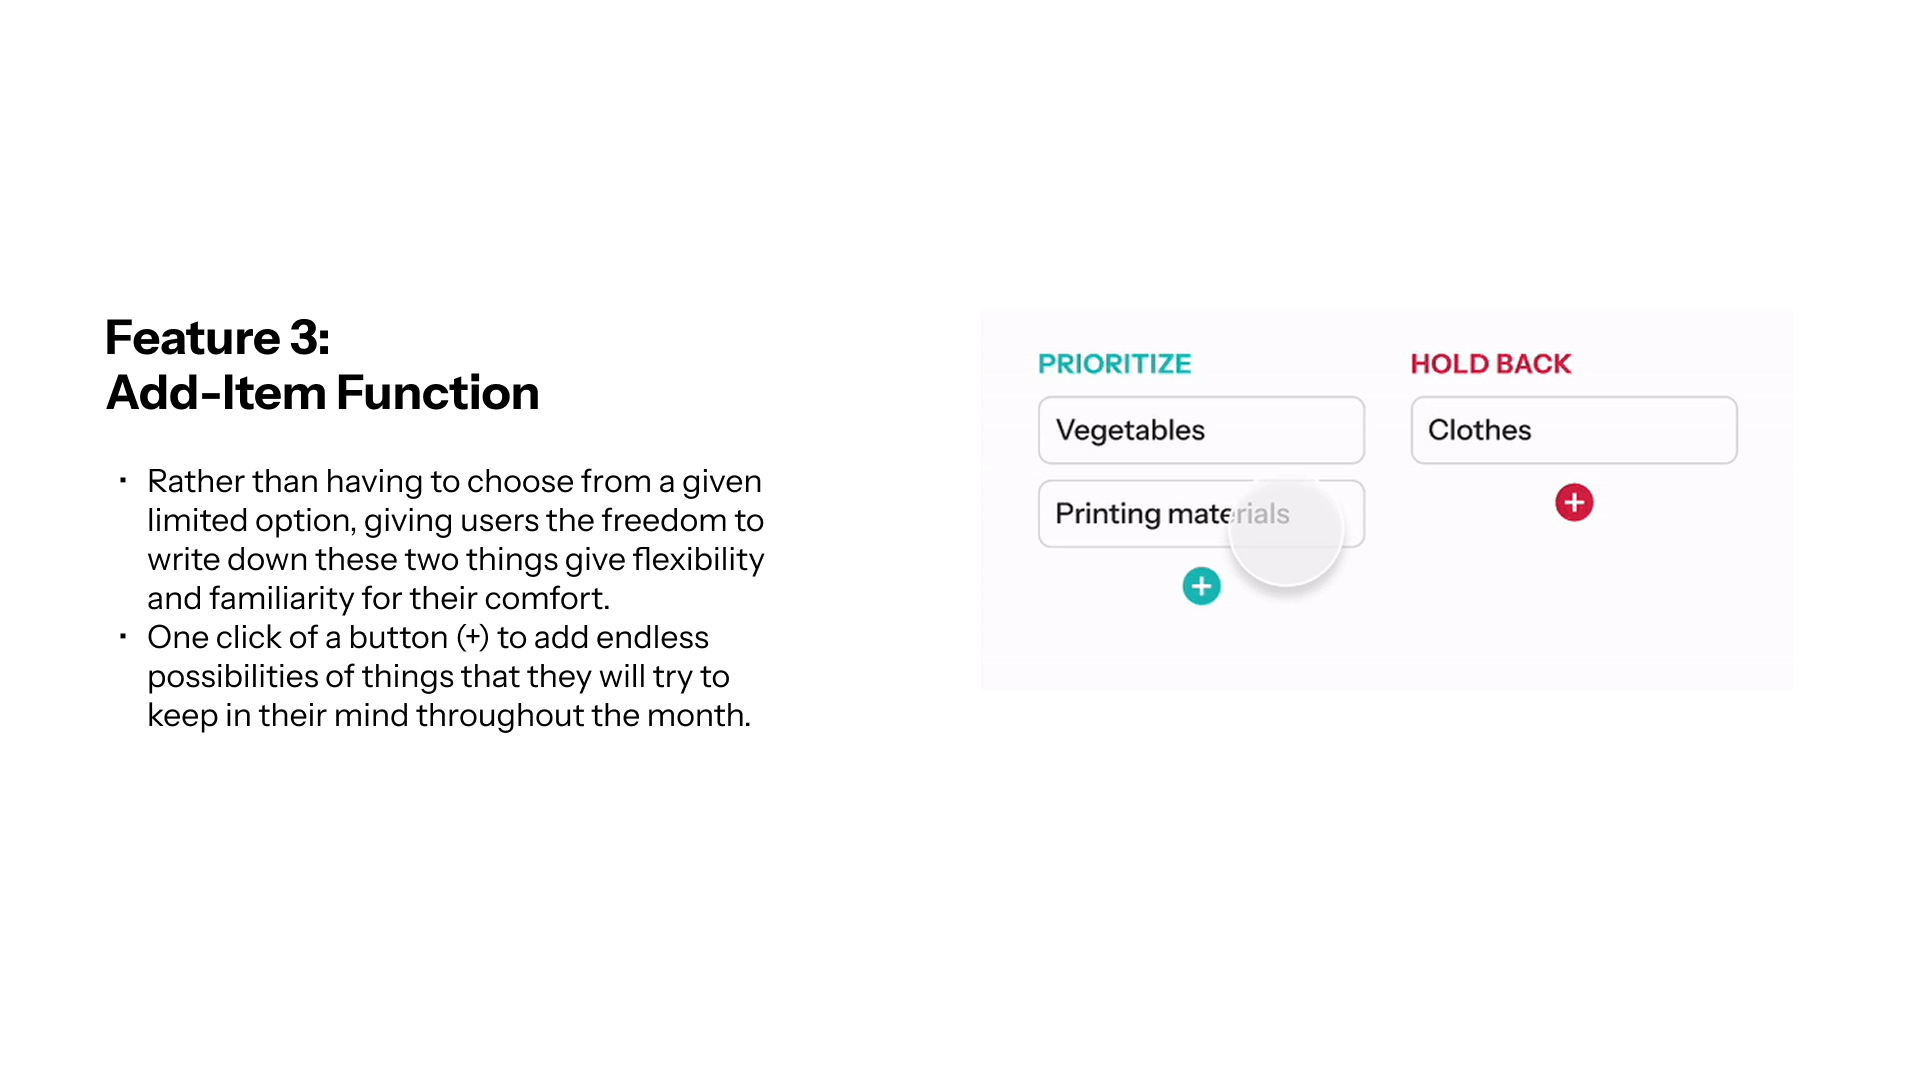Click the PRIORITIZE column heading

[x=1114, y=364]
